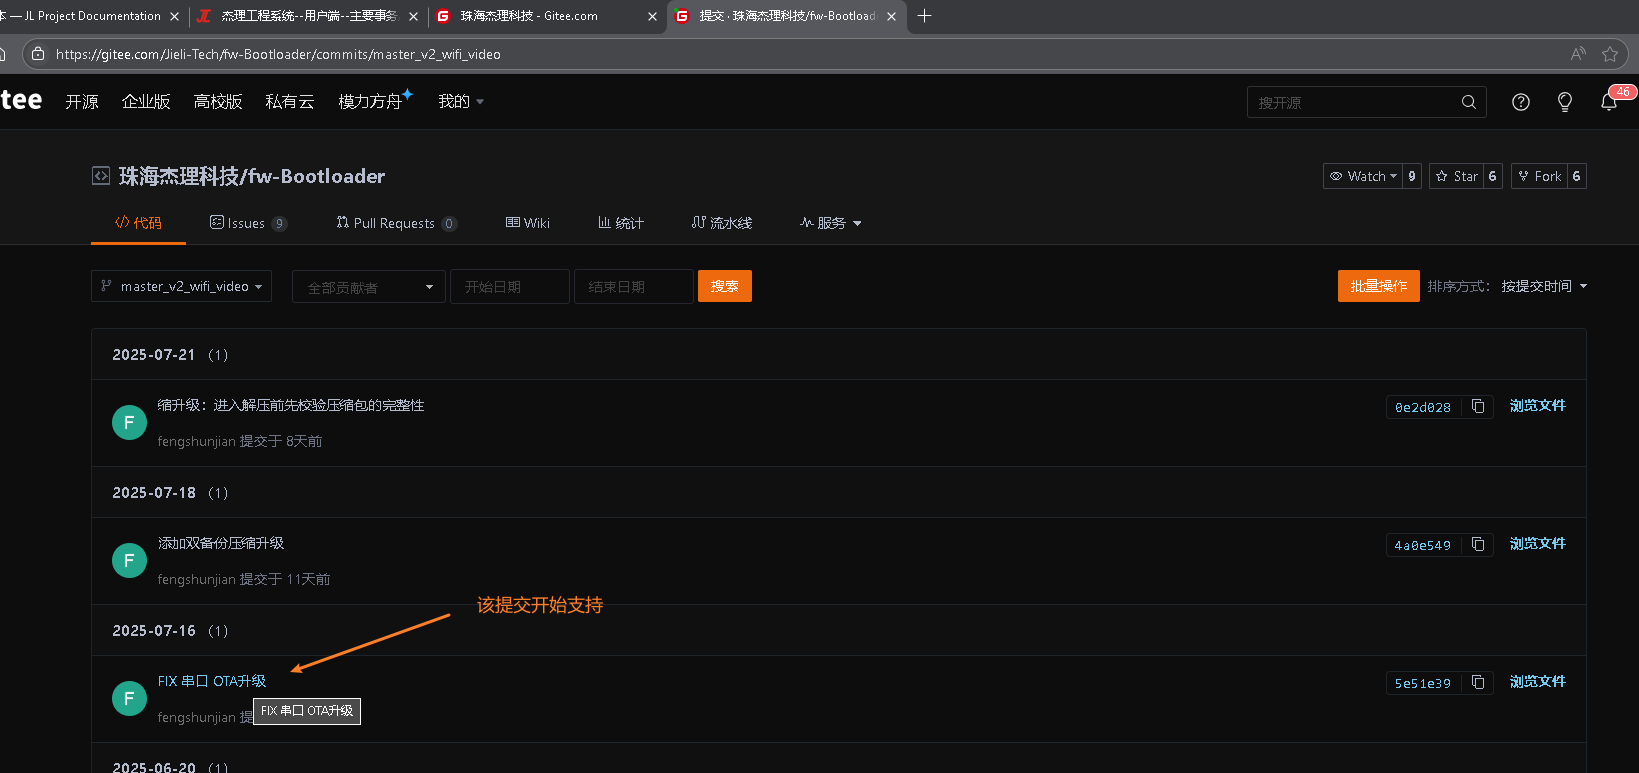
Task: Click the search magnifier icon
Action: pos(1469,102)
